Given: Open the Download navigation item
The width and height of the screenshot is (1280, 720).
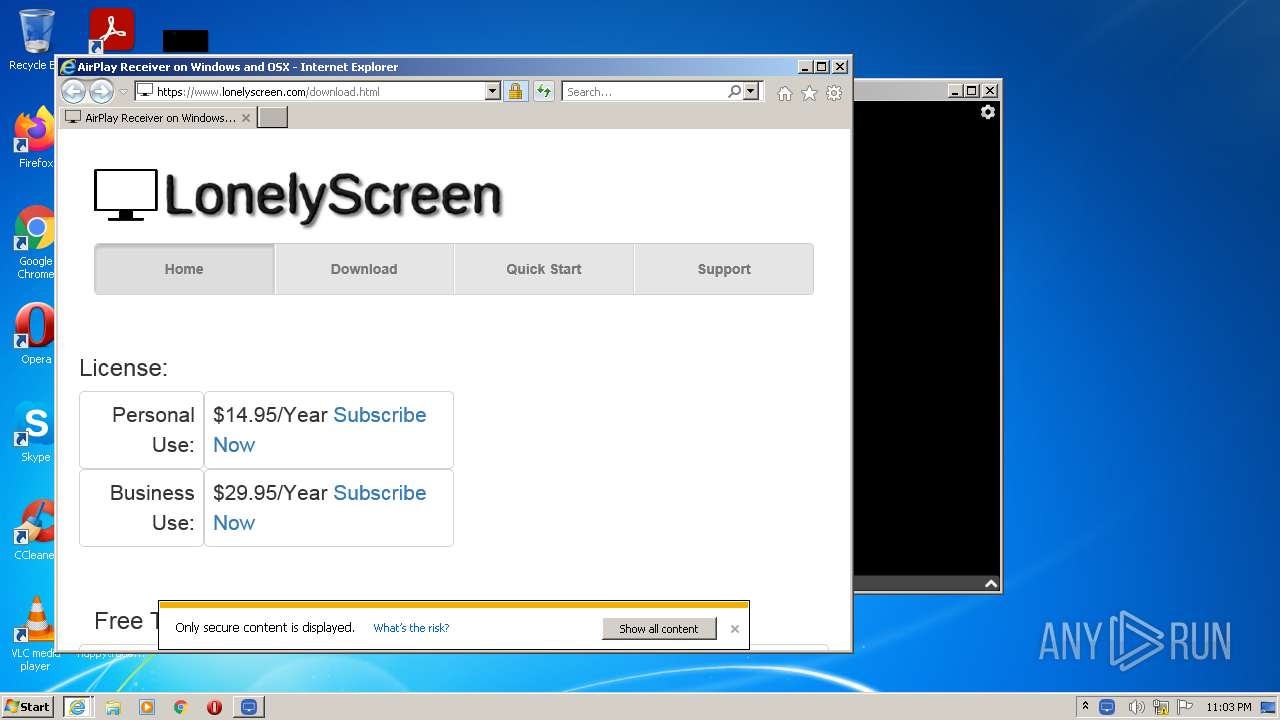Looking at the screenshot, I should [364, 269].
